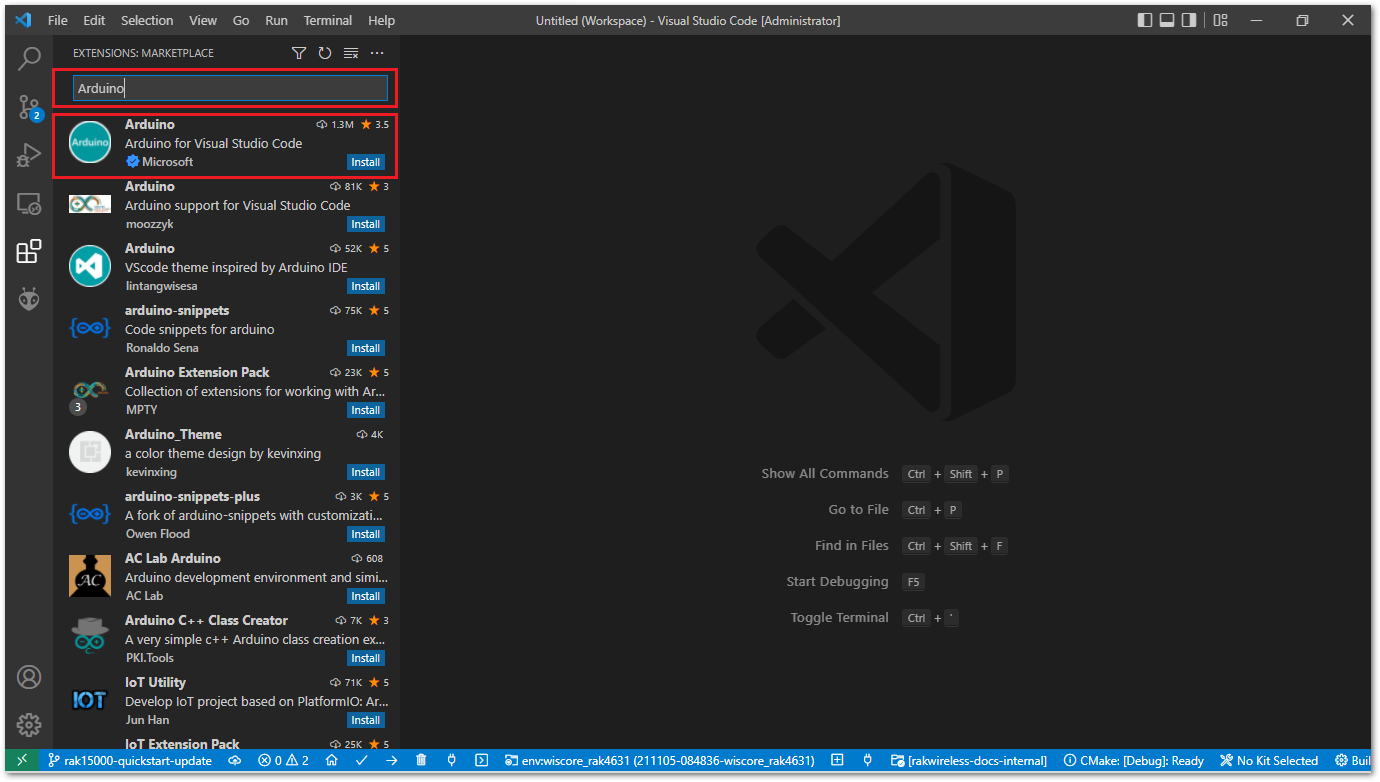This screenshot has width=1380, height=782.
Task: Open the Help menu
Action: (x=381, y=20)
